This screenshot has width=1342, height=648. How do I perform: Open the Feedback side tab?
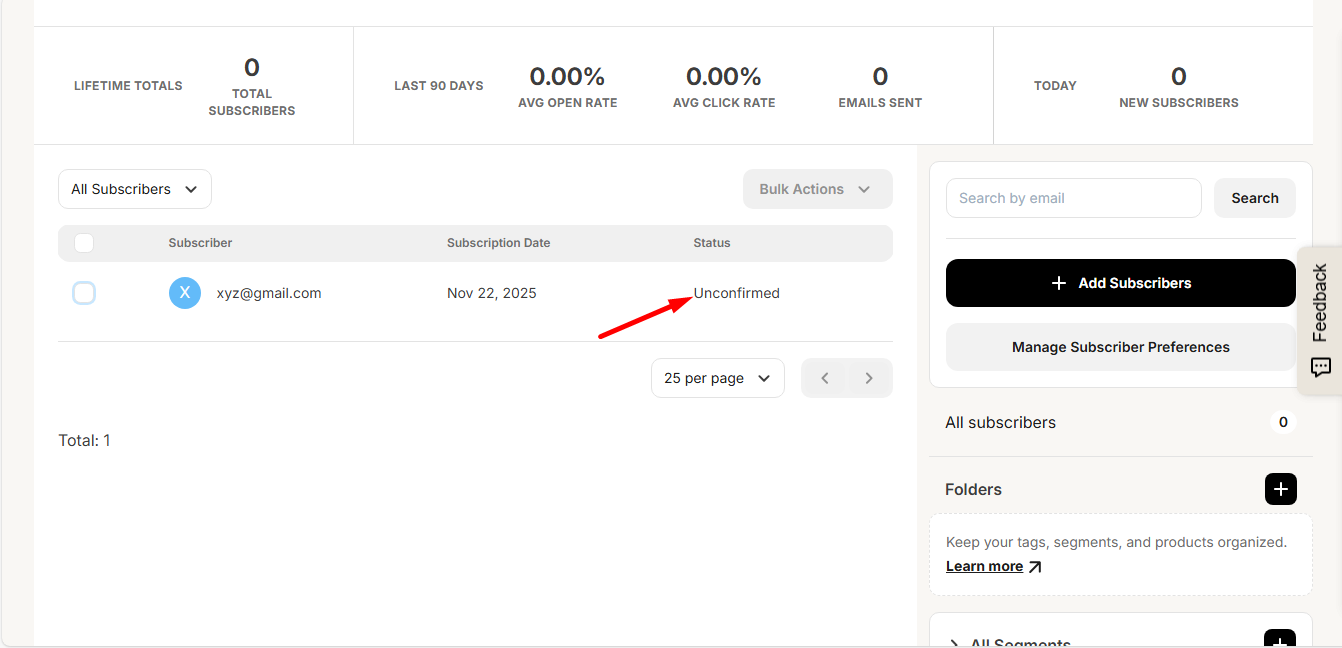(1321, 300)
